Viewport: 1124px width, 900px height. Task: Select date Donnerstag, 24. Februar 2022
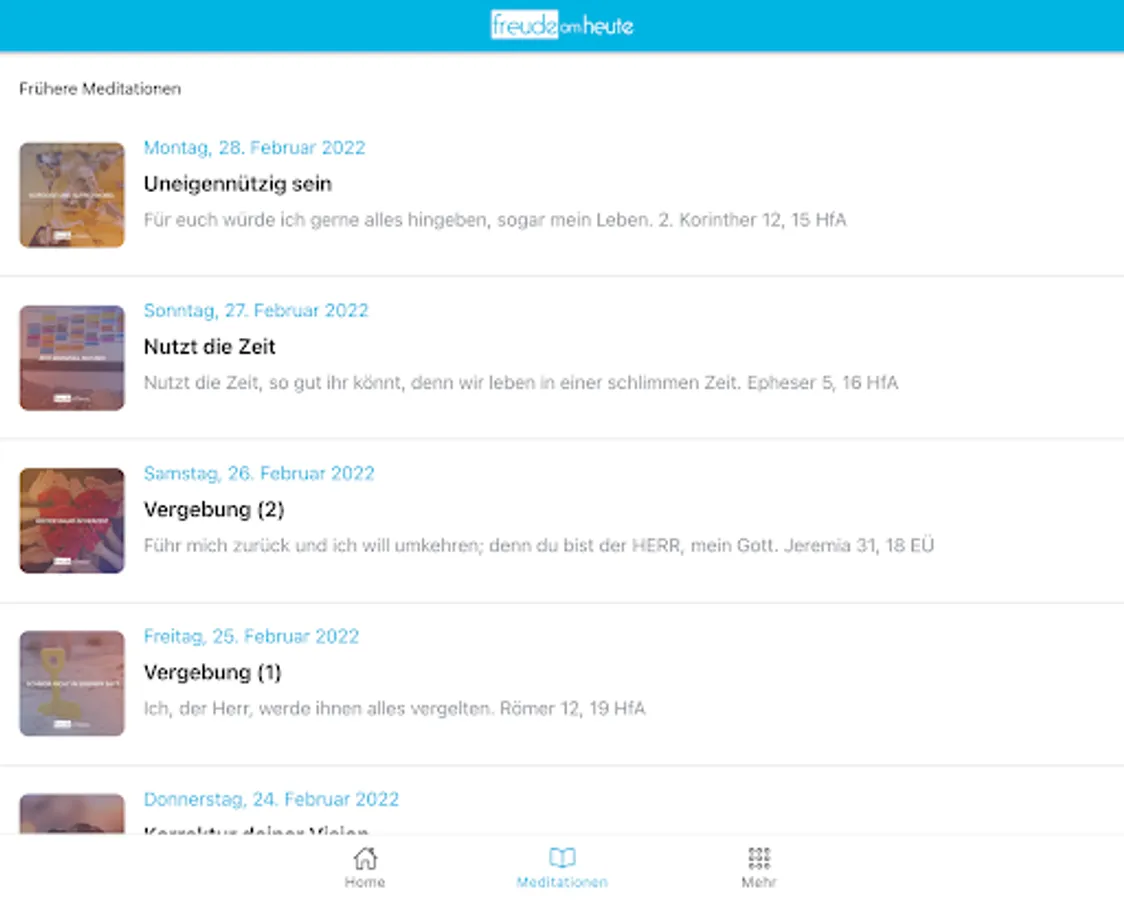[x=271, y=799]
